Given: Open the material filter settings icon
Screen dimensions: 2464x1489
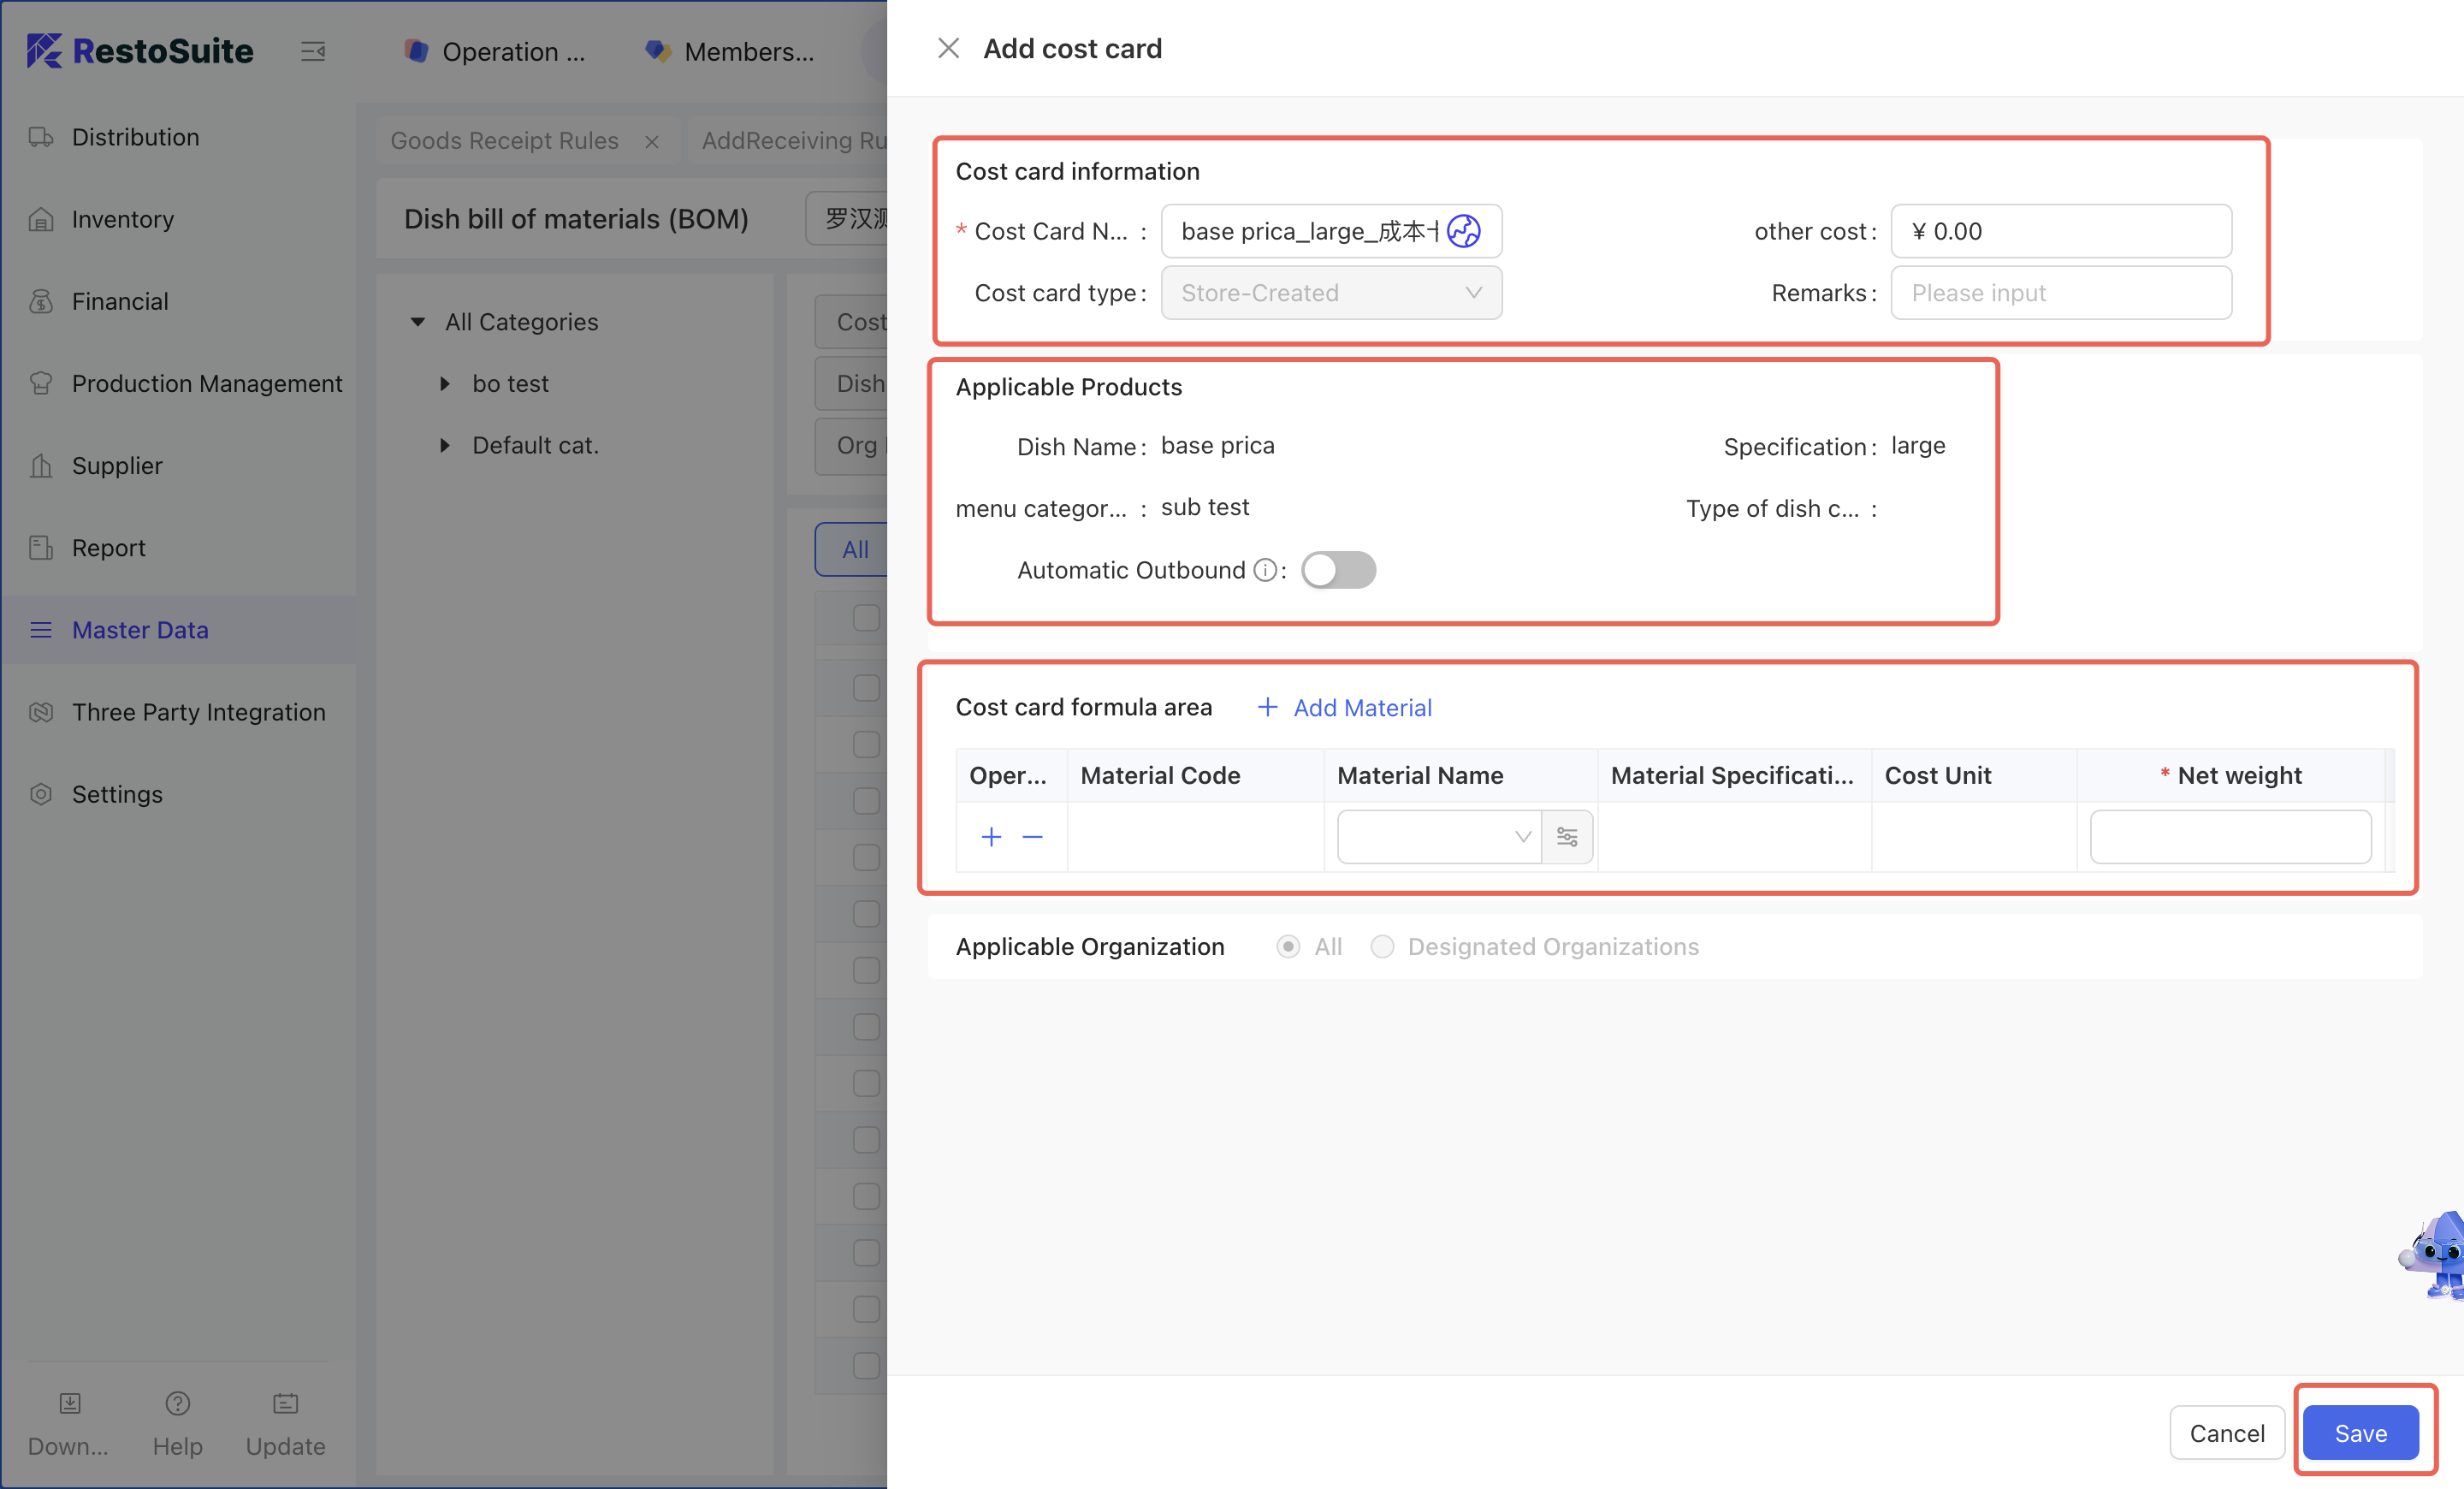Looking at the screenshot, I should [x=1567, y=836].
